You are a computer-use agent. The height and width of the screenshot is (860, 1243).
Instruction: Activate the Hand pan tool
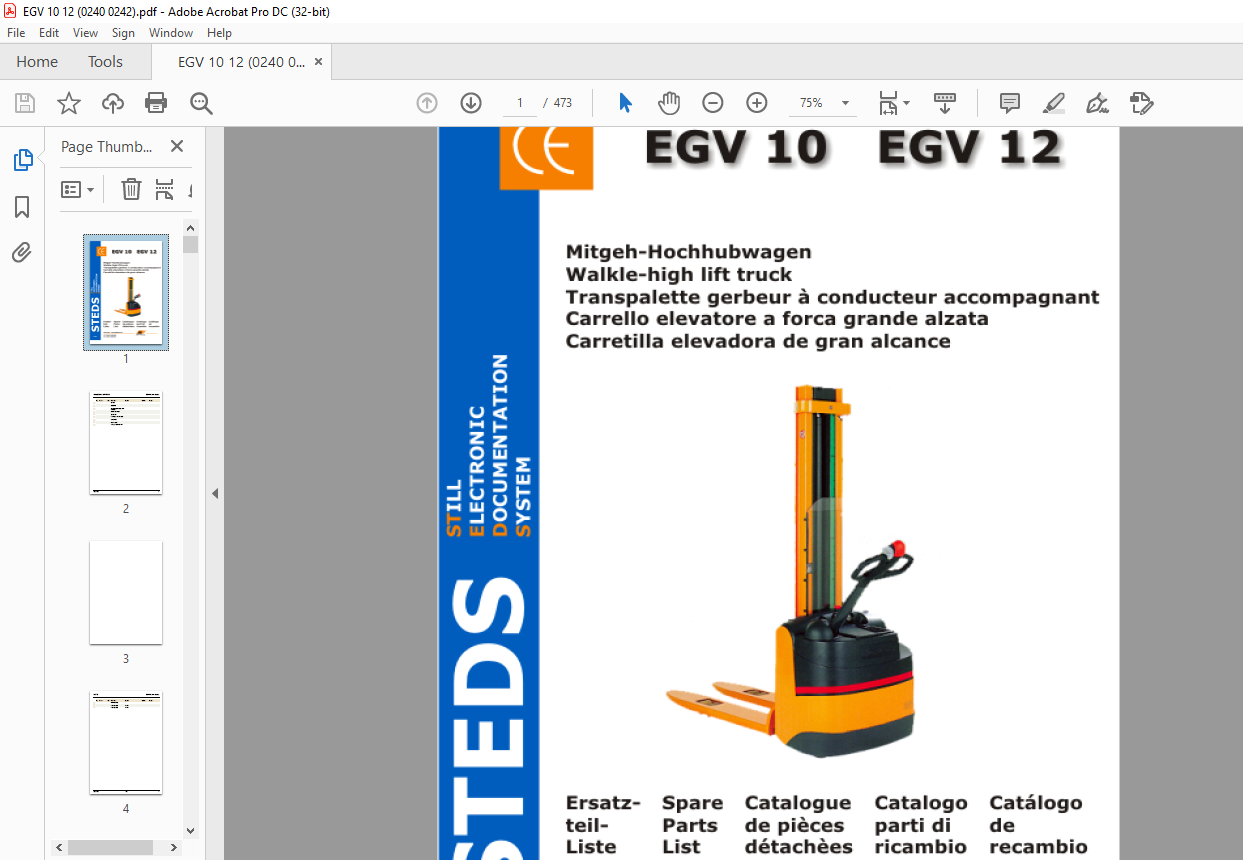click(x=669, y=103)
